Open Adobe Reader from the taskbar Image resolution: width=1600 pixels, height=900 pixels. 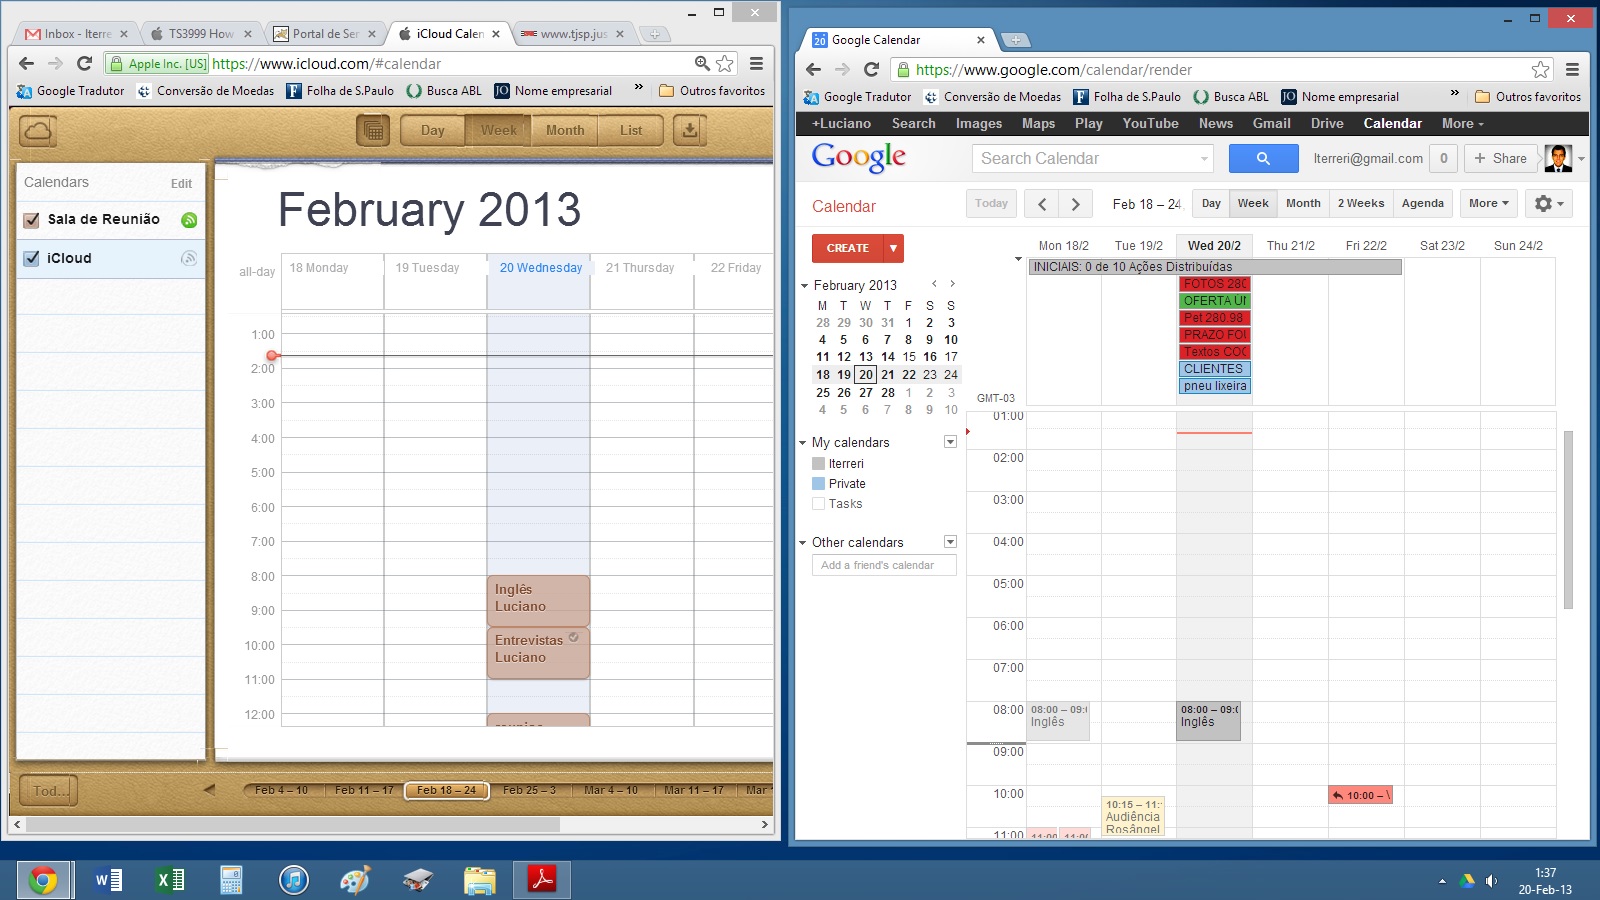click(x=542, y=880)
